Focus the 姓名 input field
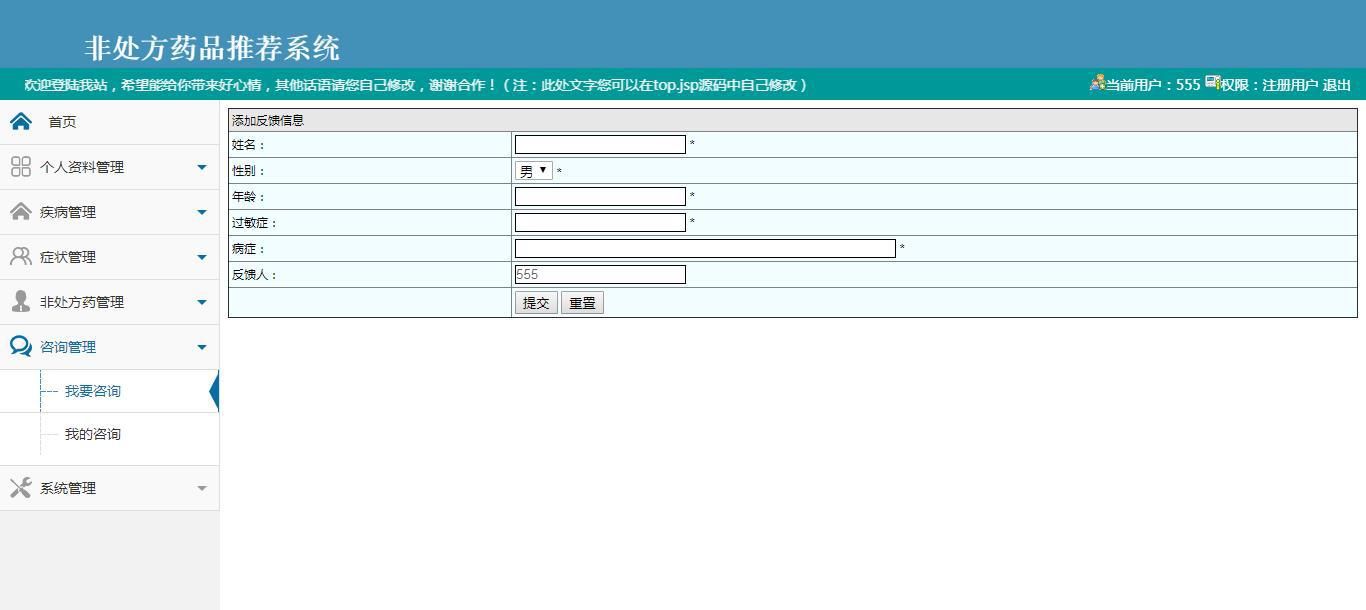 [600, 144]
